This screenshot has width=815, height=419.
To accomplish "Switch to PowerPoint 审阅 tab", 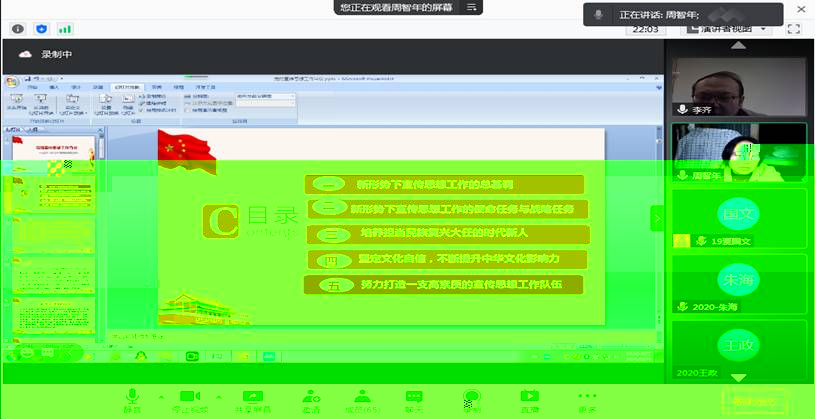I will (x=156, y=87).
